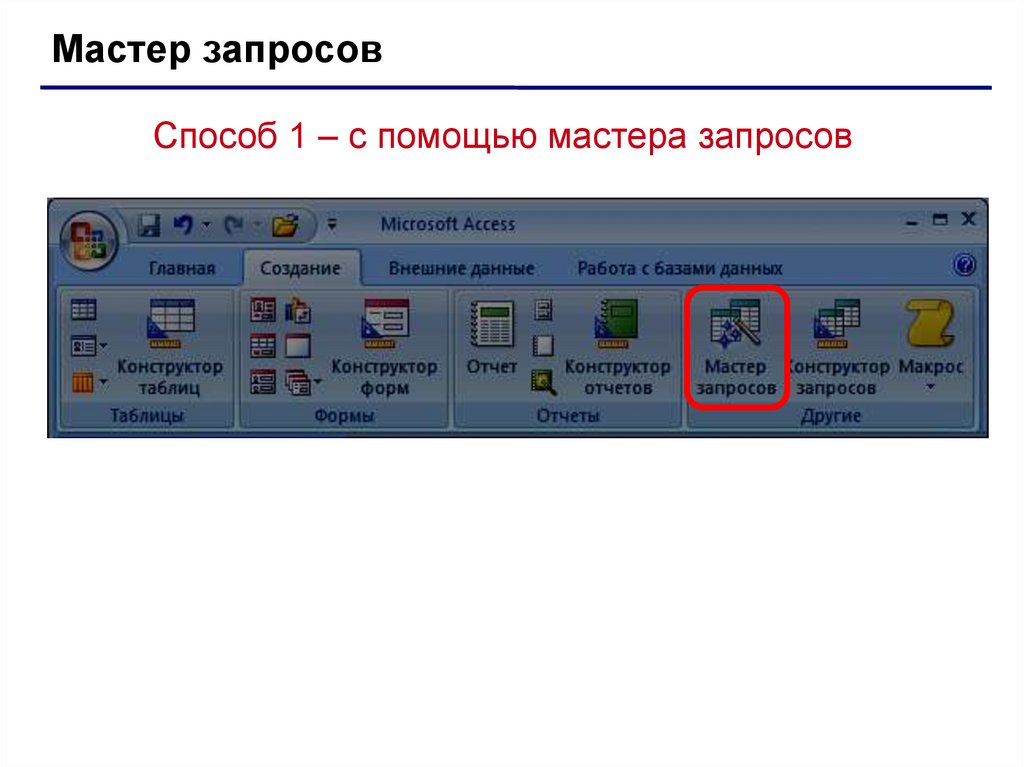The image size is (1024, 767).
Task: Click the orange SharePoint Lists icon
Action: pyautogui.click(x=82, y=382)
